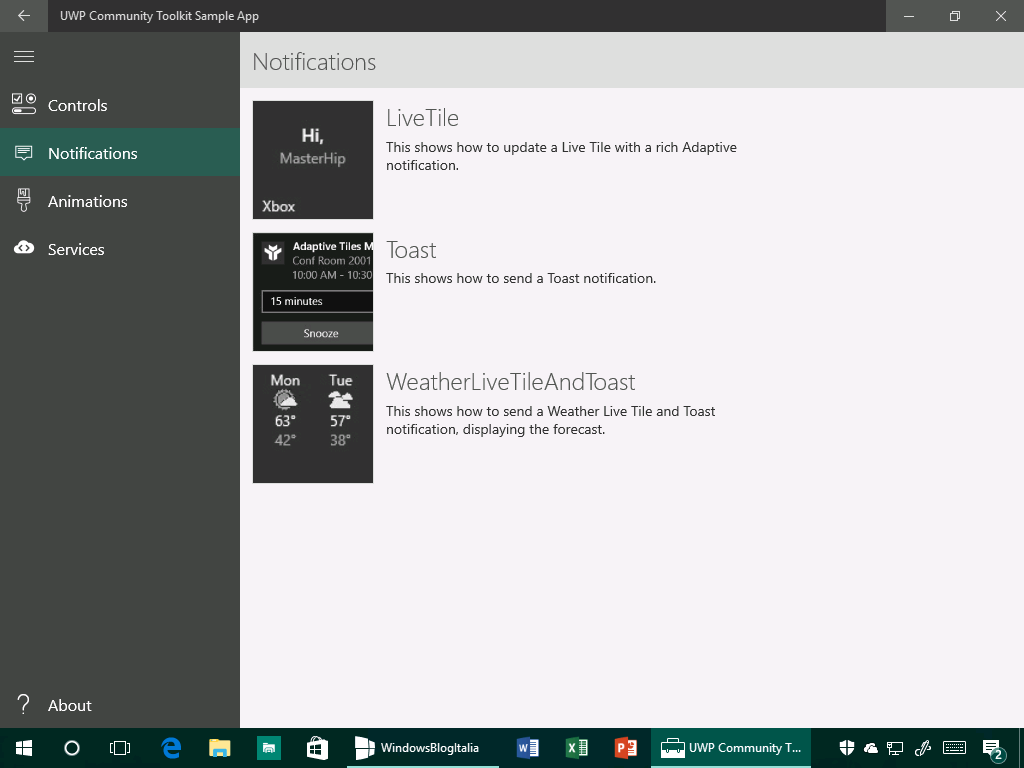Viewport: 1024px width, 768px height.
Task: Open OneDrive cloud tray icon
Action: tap(871, 748)
